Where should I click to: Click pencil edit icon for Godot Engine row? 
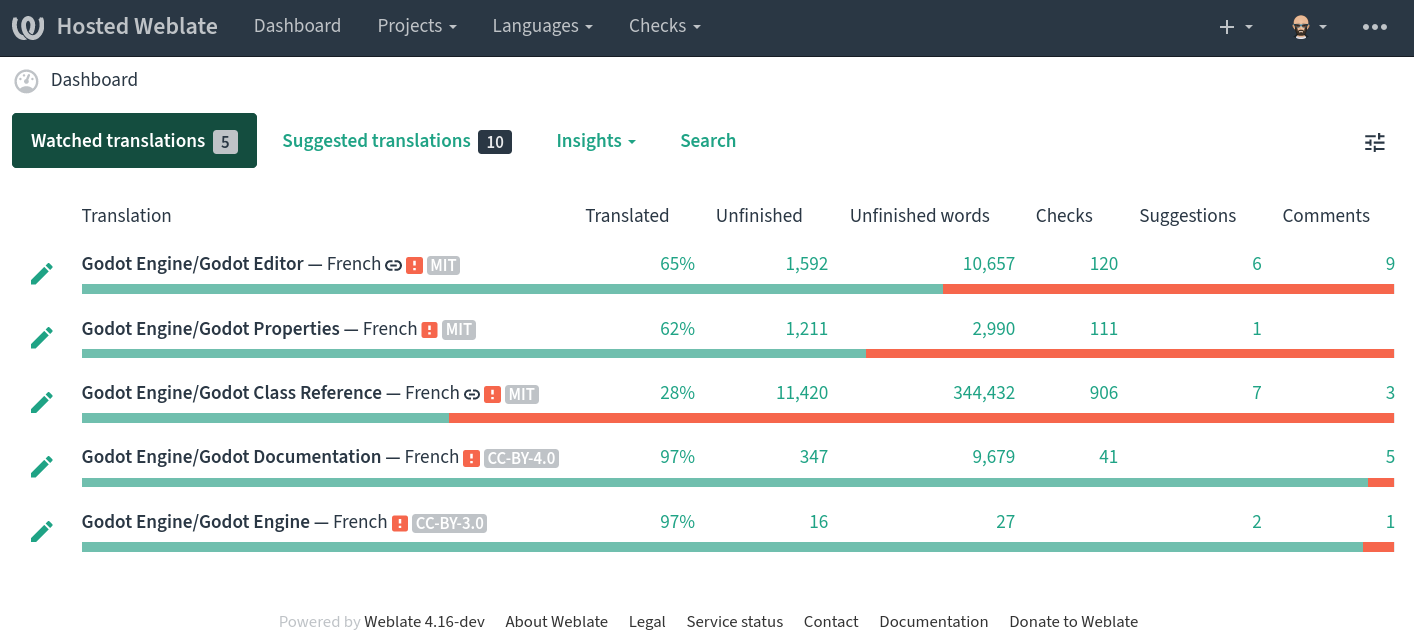click(x=42, y=531)
